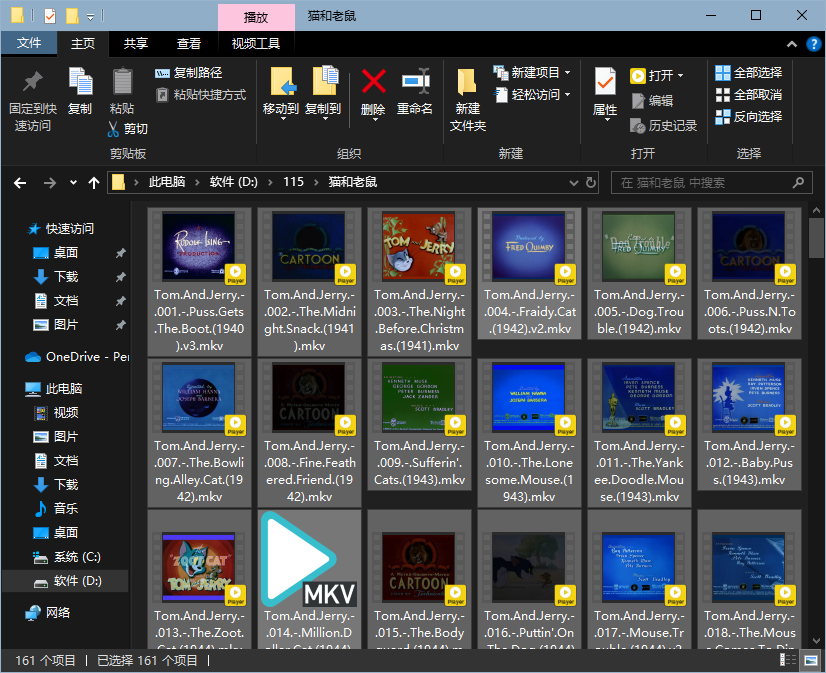Expand the New item (新建项目) dropdown

(567, 73)
